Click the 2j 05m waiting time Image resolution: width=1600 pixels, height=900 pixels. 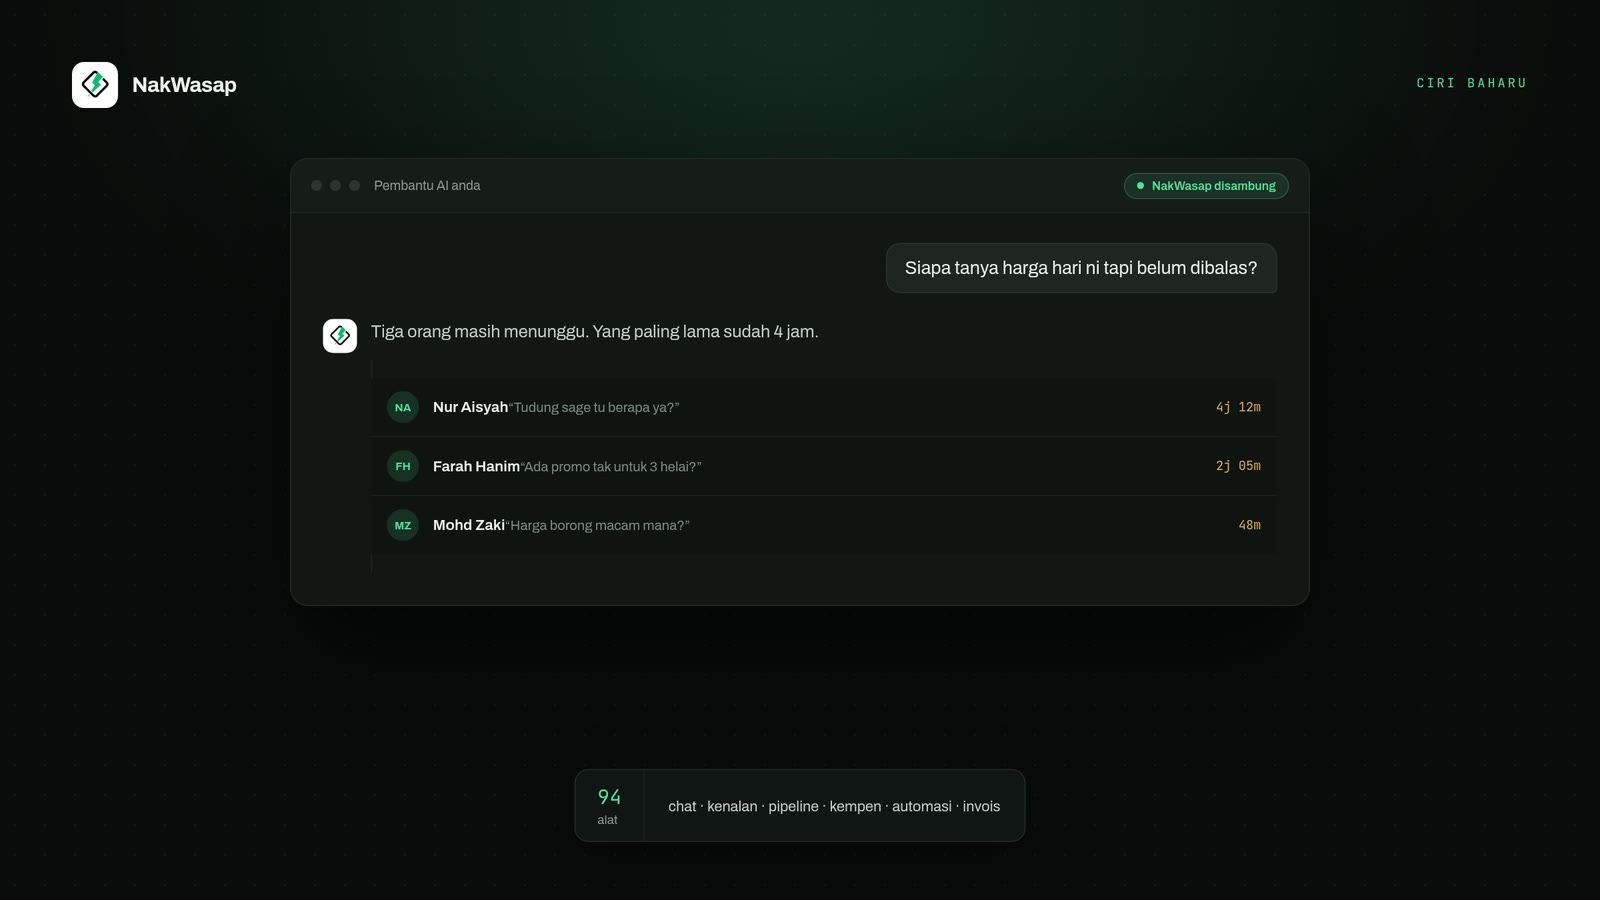(1238, 466)
